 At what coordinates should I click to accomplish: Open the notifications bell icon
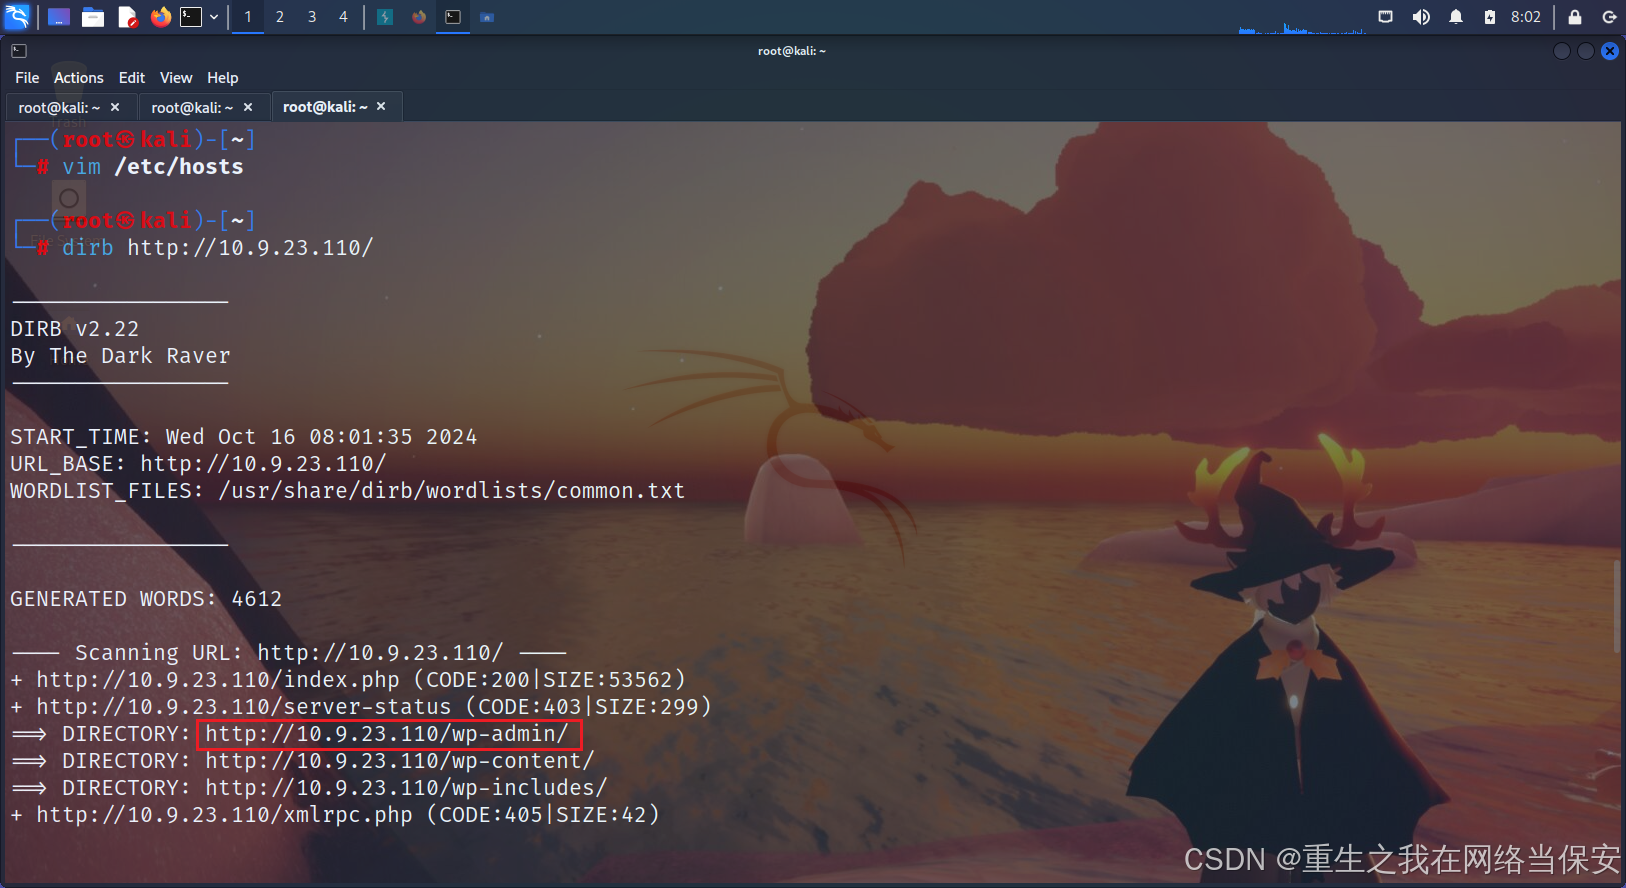point(1456,17)
